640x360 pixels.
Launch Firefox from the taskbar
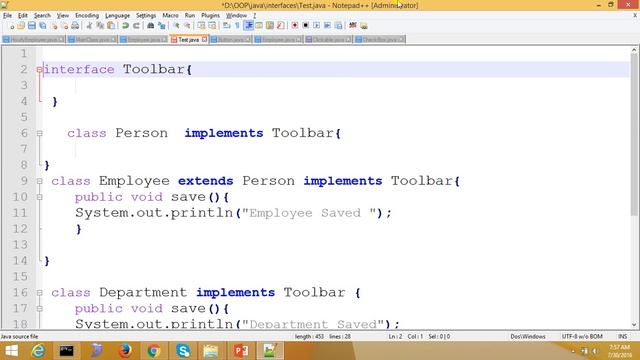click(x=124, y=351)
